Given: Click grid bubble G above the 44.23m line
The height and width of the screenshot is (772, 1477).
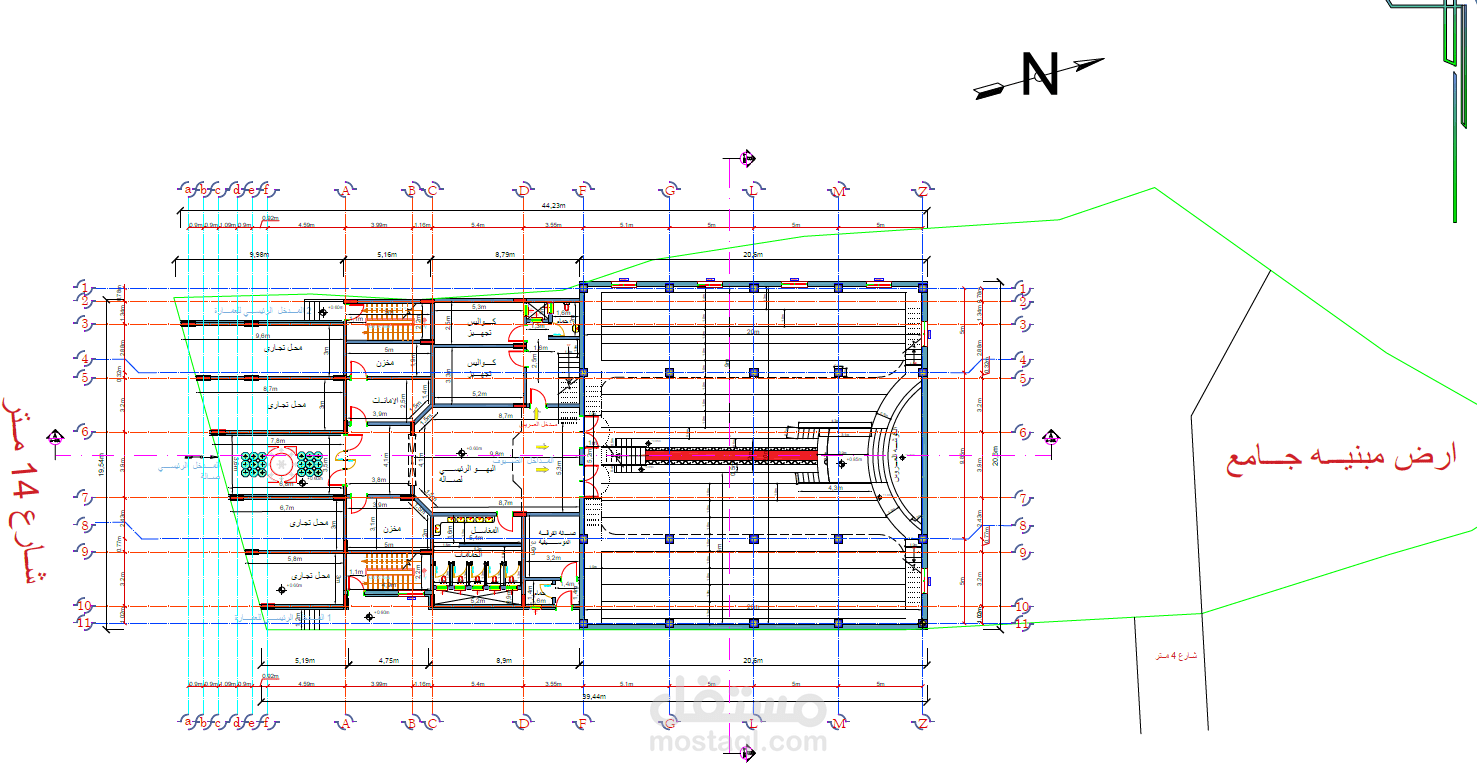Looking at the screenshot, I should [670, 190].
